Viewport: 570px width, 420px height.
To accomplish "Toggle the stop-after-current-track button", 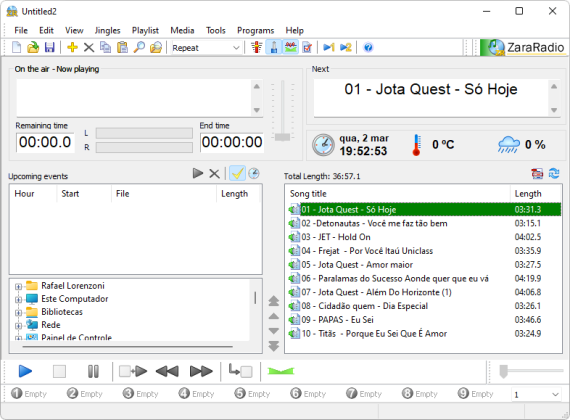I will click(240, 371).
